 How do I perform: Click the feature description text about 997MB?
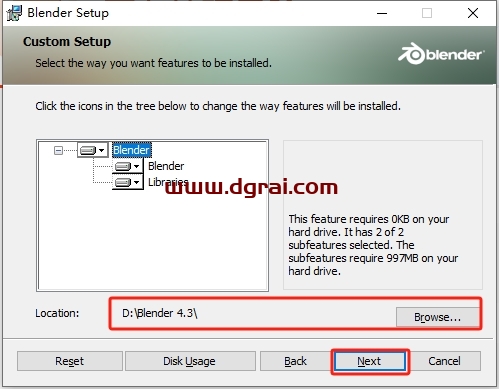373,245
